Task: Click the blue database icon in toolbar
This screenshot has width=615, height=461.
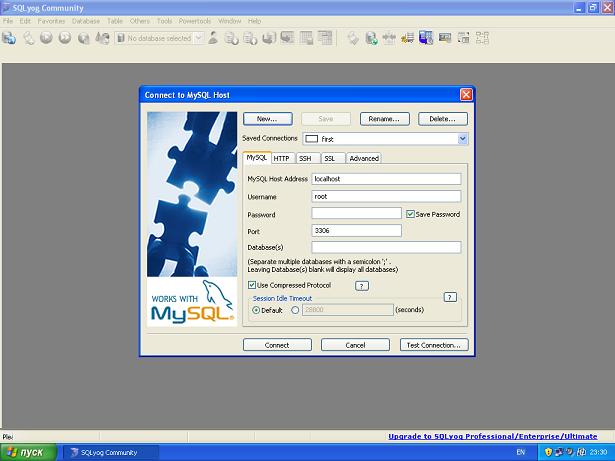Action: pyautogui.click(x=426, y=38)
